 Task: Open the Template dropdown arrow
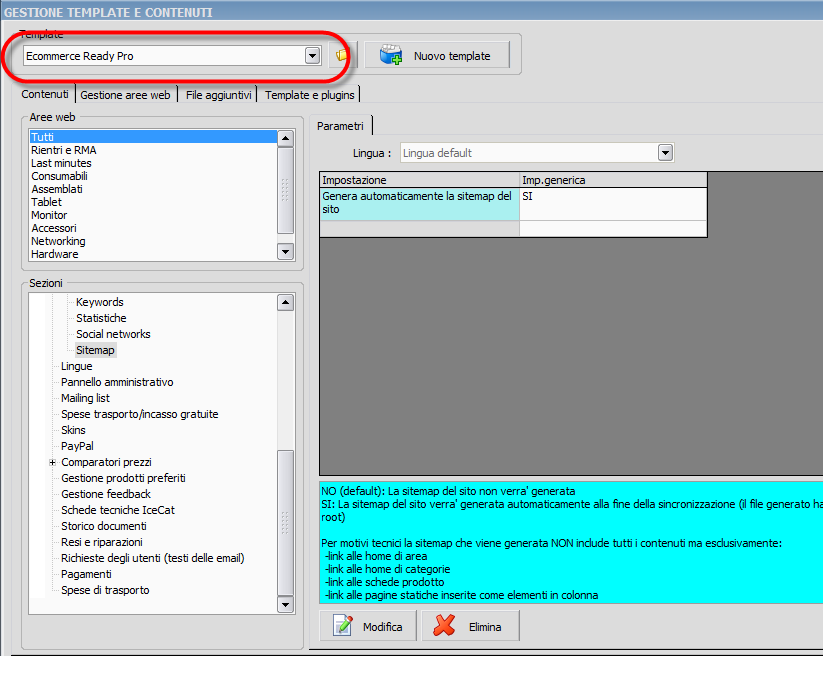(312, 55)
